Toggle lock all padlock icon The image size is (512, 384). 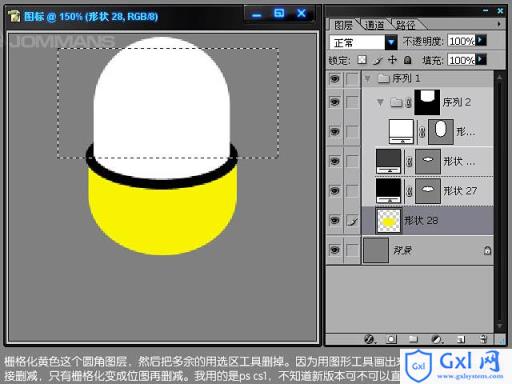click(407, 60)
